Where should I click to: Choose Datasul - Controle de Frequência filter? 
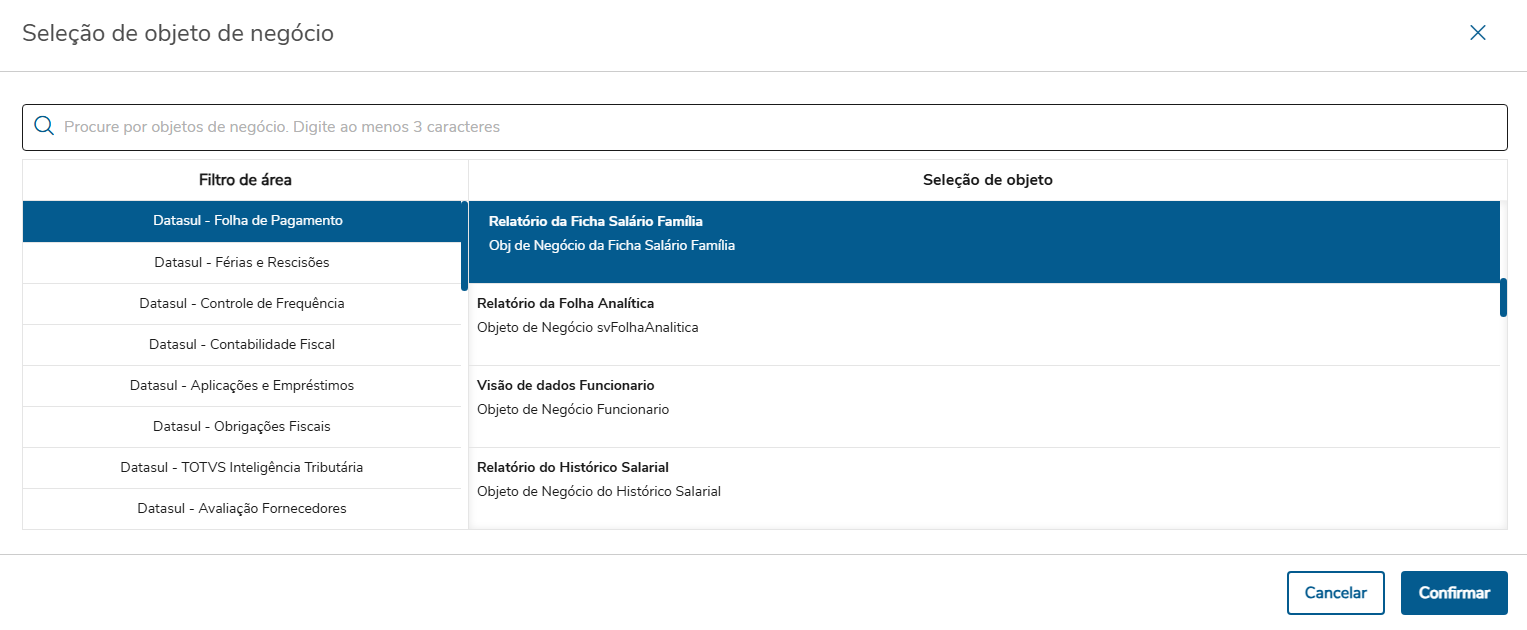point(242,303)
